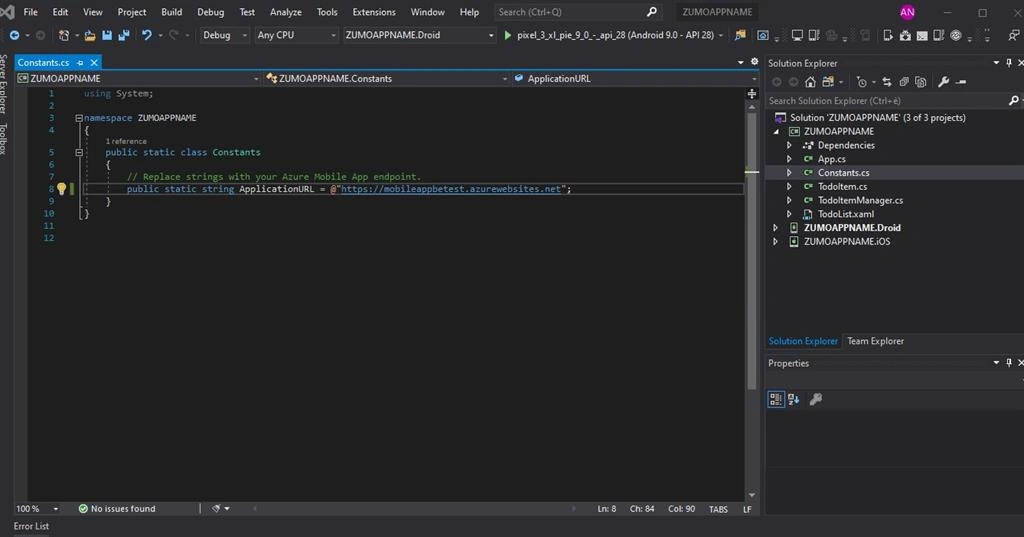Undo the last edit with the undo arrow

(147, 35)
